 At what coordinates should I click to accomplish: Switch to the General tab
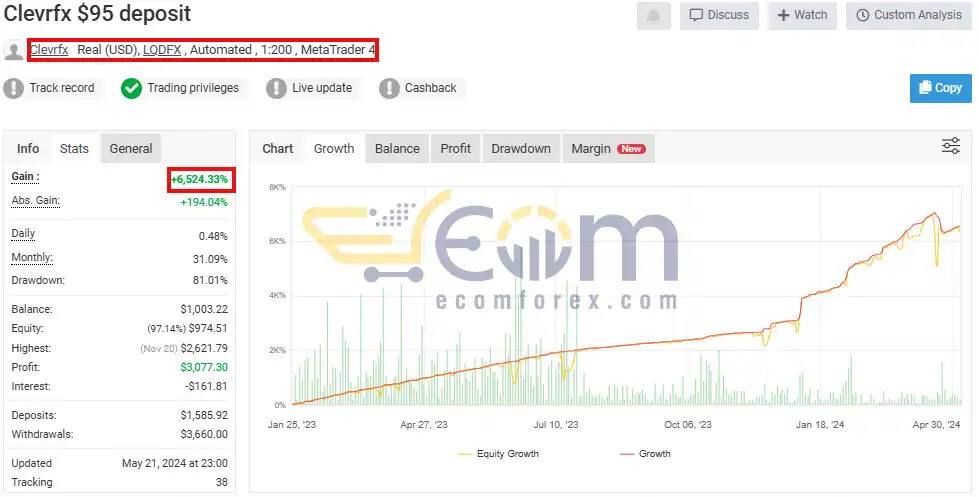(131, 149)
